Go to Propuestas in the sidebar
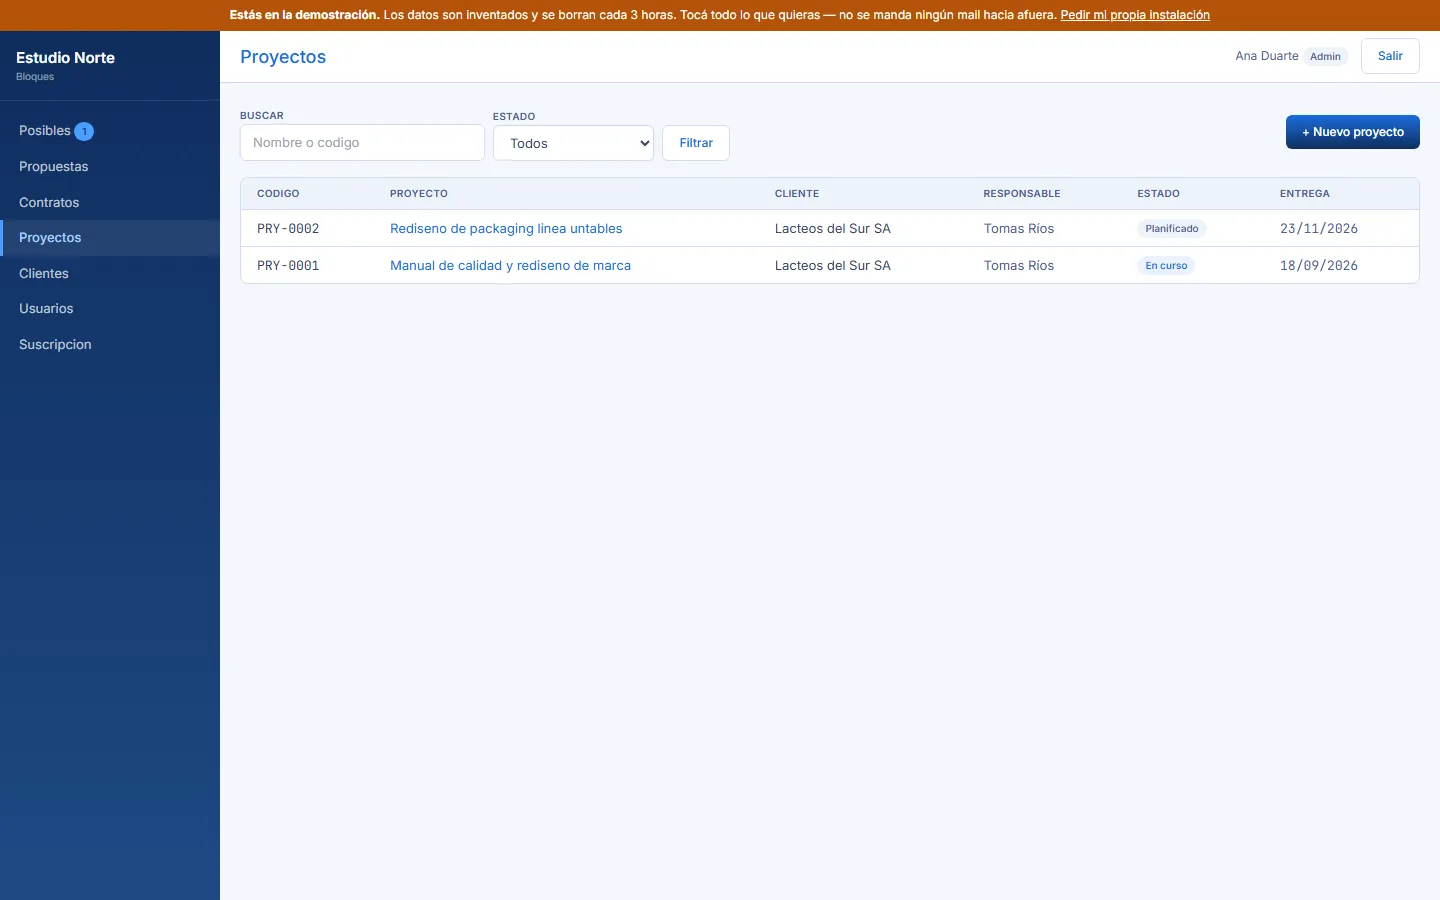The height and width of the screenshot is (900, 1440). click(x=109, y=167)
